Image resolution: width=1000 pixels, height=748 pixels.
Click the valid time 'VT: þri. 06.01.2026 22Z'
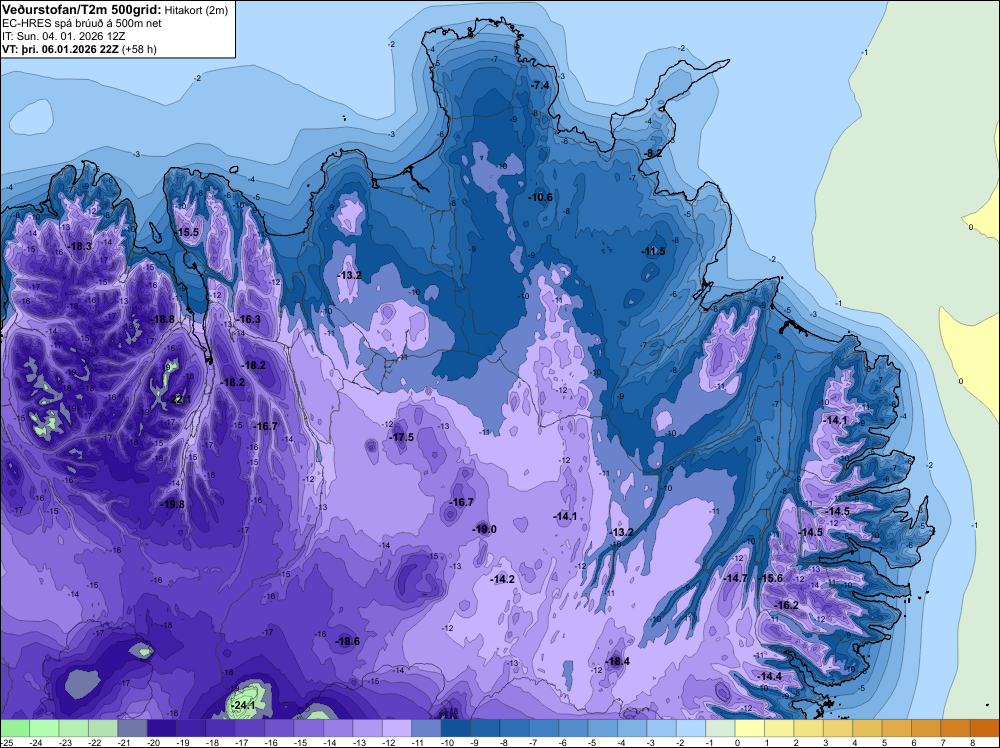60,49
